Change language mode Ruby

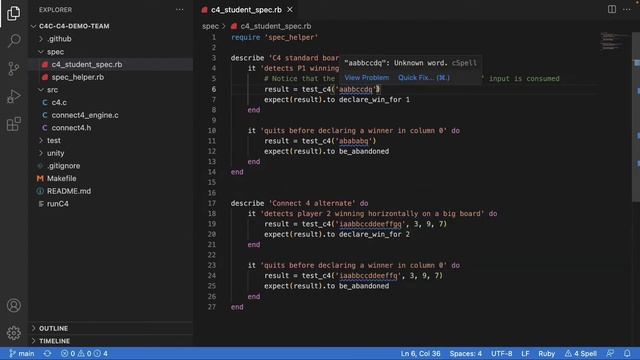click(547, 353)
